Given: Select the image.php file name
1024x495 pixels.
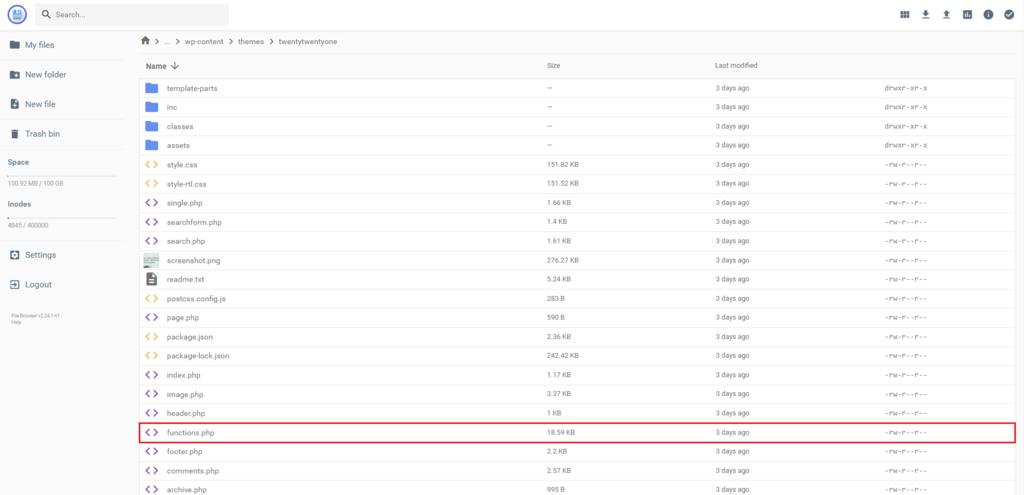Looking at the screenshot, I should [x=185, y=394].
